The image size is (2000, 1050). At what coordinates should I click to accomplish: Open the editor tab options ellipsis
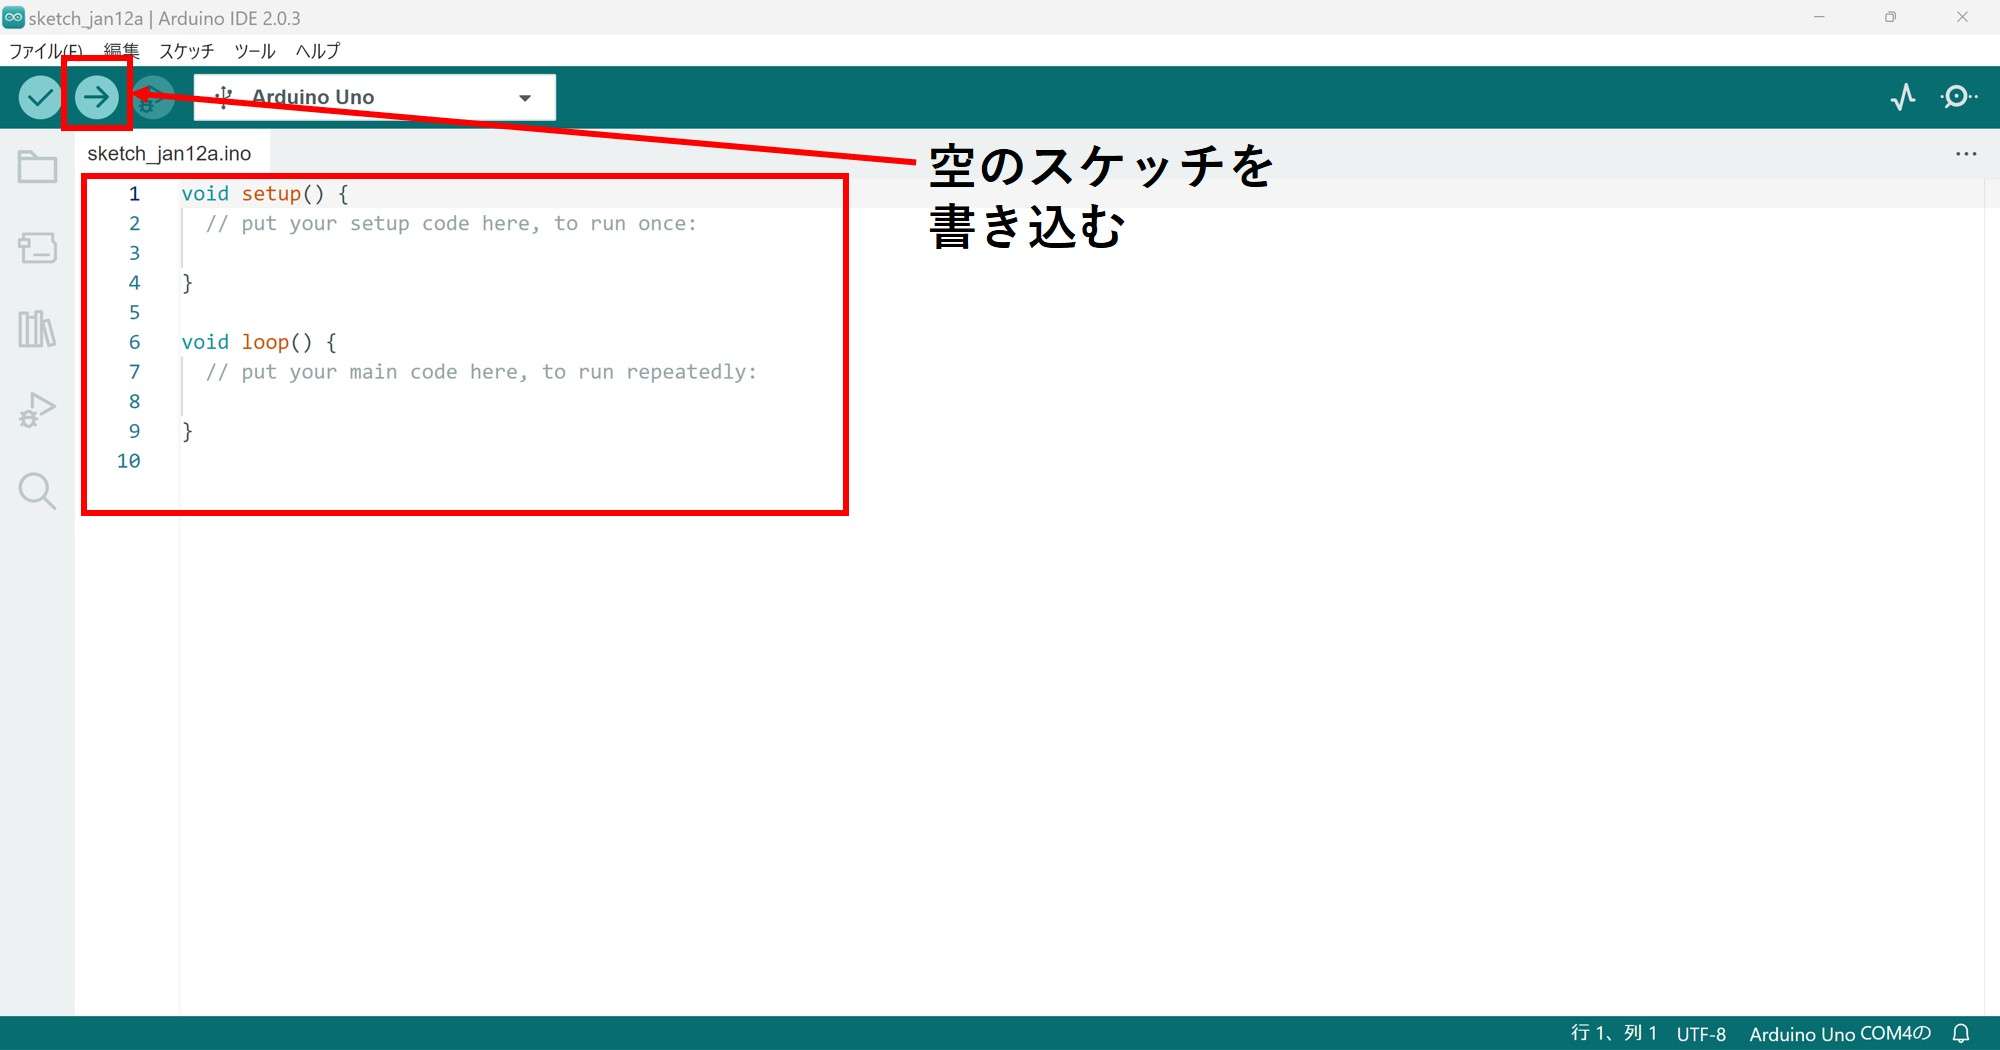pyautogui.click(x=1966, y=154)
